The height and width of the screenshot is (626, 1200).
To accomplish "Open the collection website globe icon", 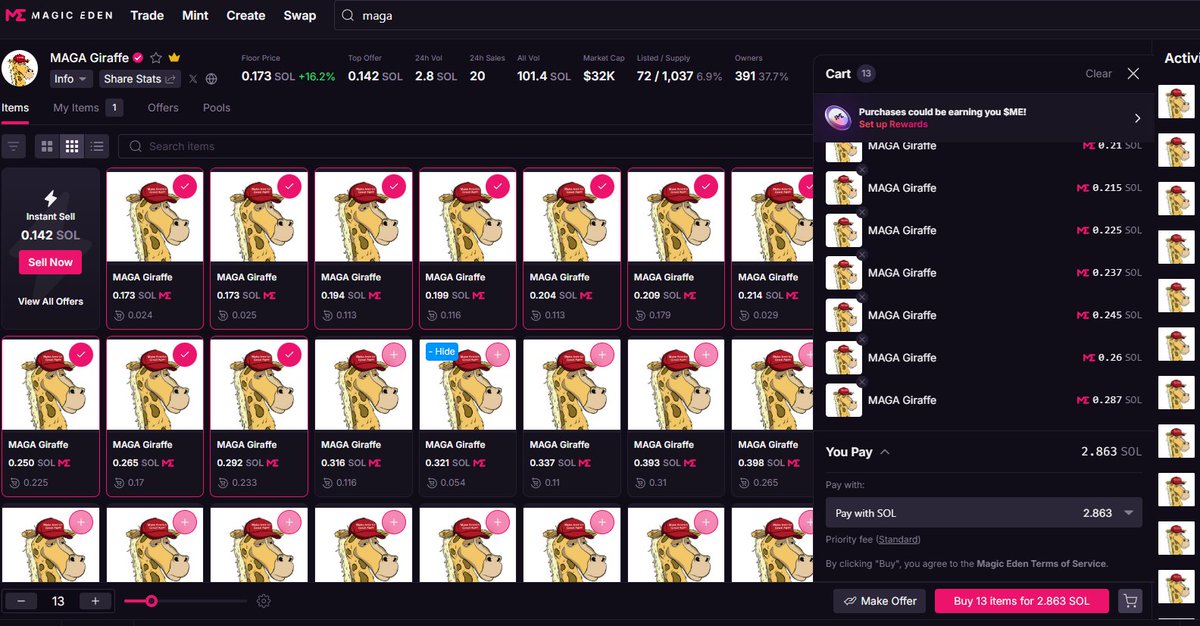I will coord(211,79).
